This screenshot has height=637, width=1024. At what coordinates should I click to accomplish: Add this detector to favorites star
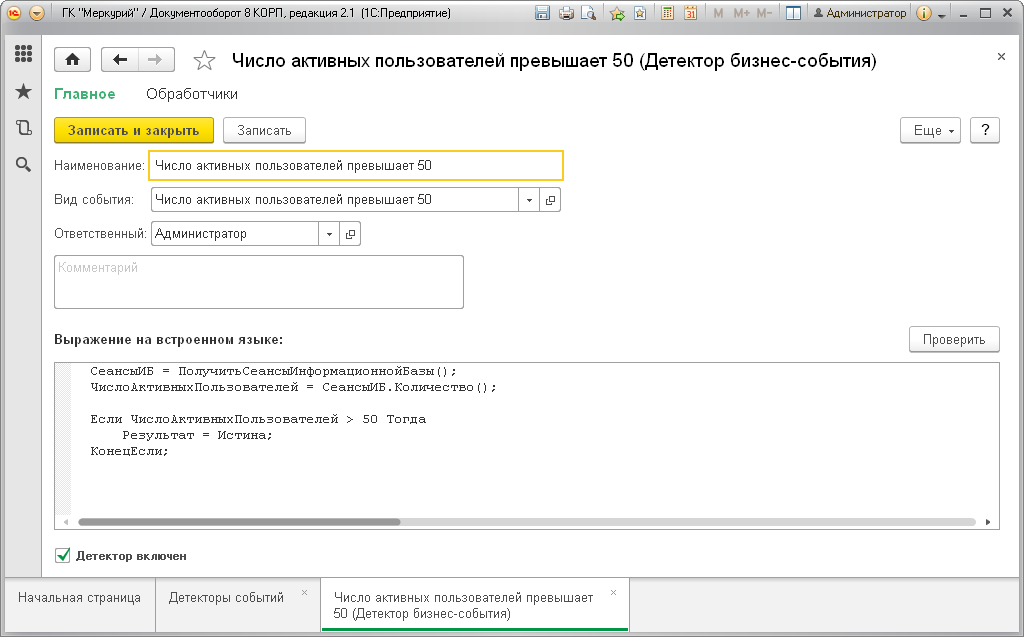point(204,61)
